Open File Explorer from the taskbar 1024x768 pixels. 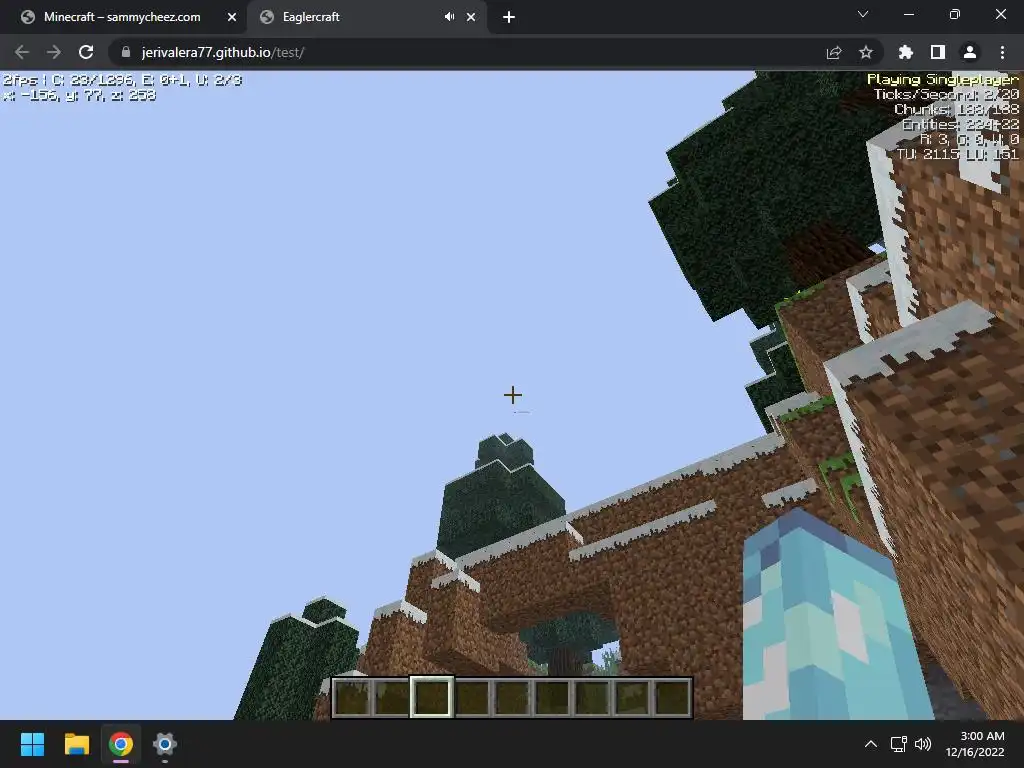[76, 744]
